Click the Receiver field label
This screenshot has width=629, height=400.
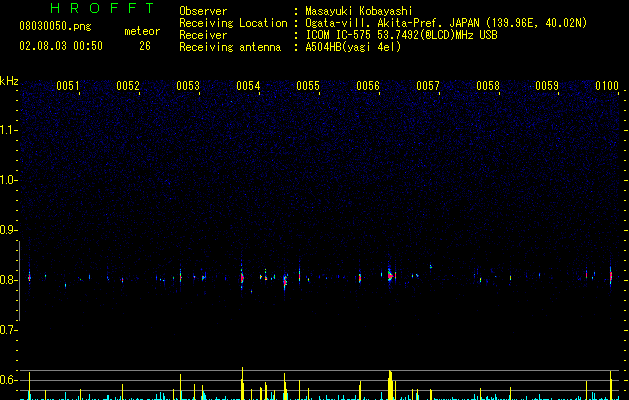pyautogui.click(x=203, y=35)
